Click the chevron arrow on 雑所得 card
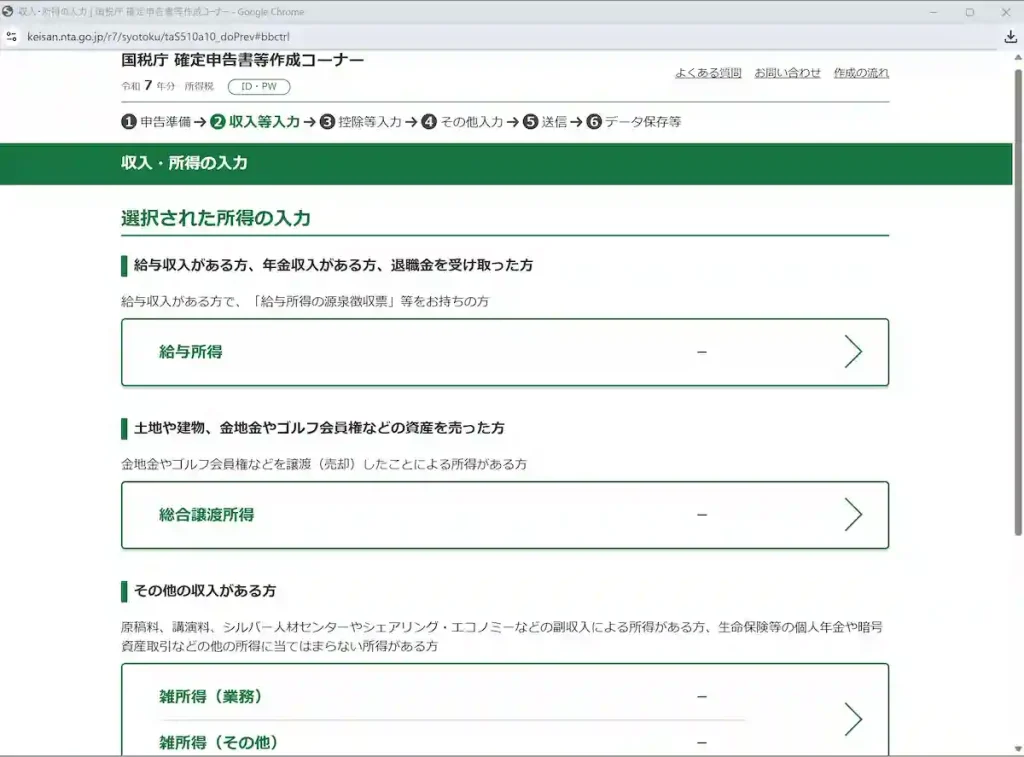The height and width of the screenshot is (757, 1024). (x=852, y=719)
